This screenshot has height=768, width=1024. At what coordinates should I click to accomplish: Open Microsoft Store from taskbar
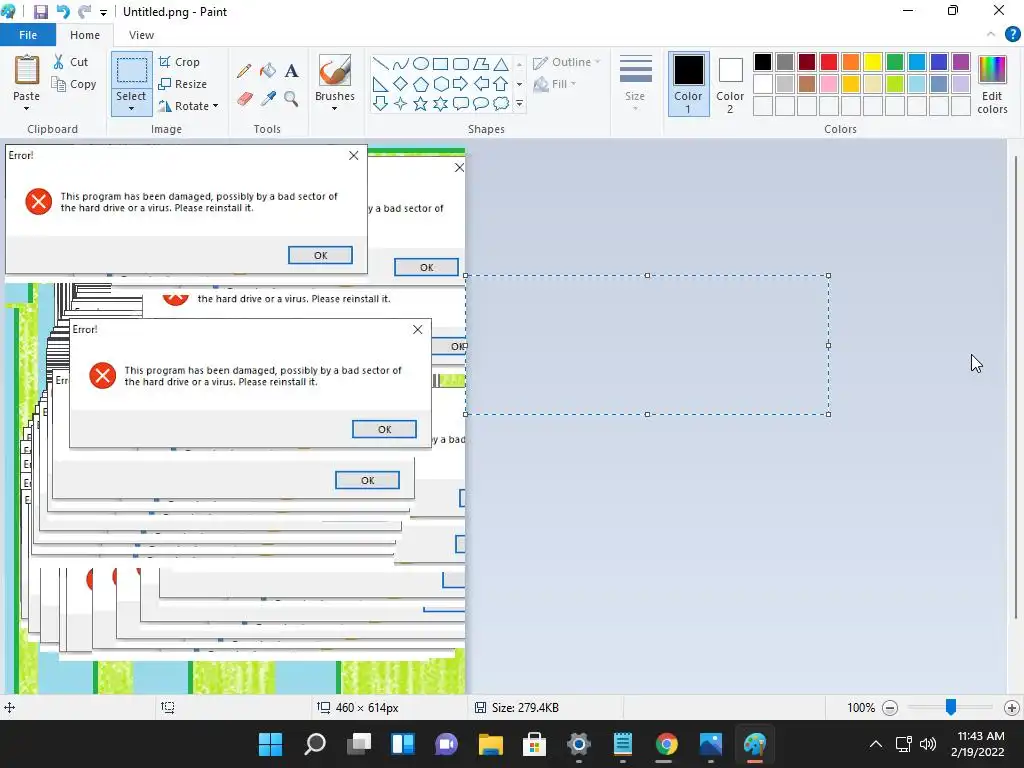(534, 744)
